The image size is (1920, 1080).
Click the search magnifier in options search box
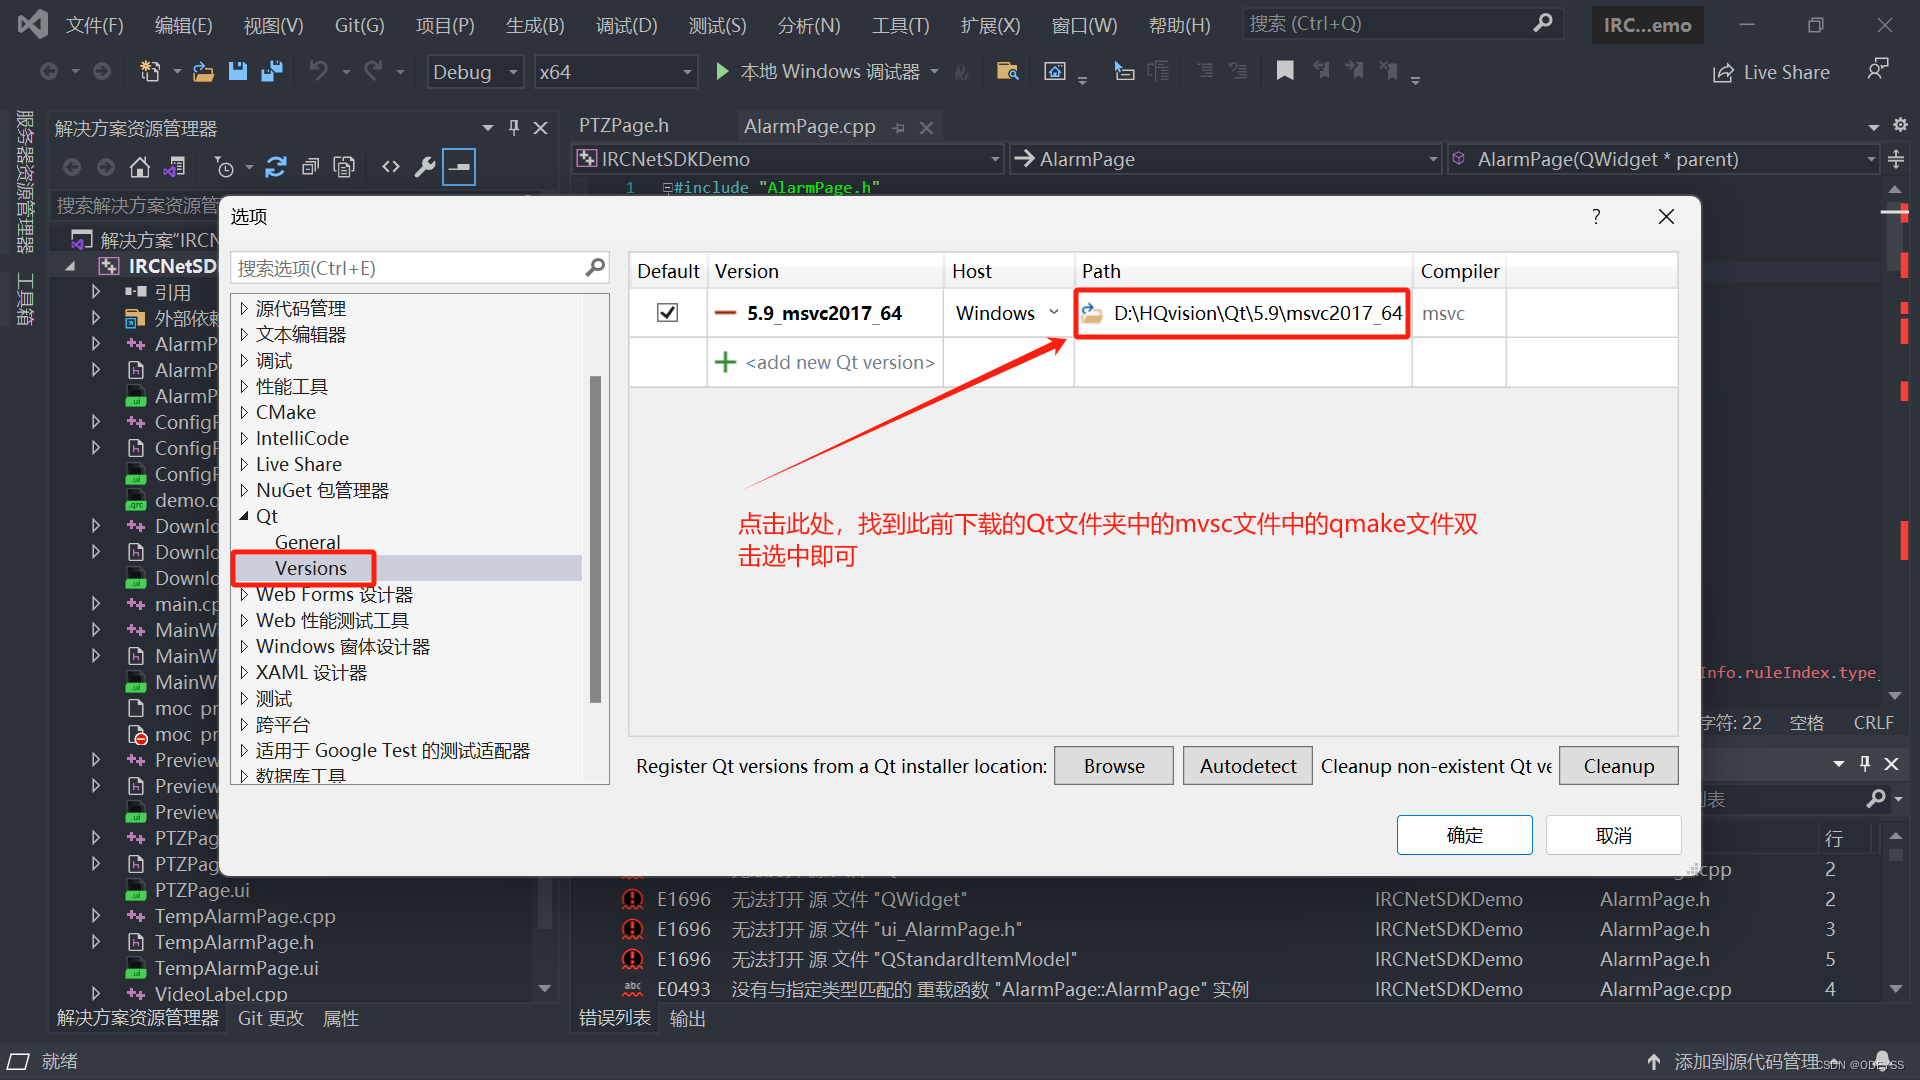pos(595,268)
